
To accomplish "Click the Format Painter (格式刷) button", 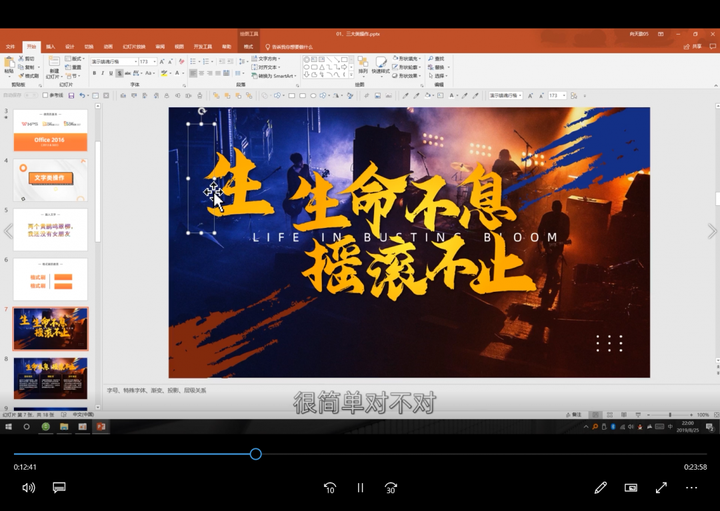I will (28, 76).
